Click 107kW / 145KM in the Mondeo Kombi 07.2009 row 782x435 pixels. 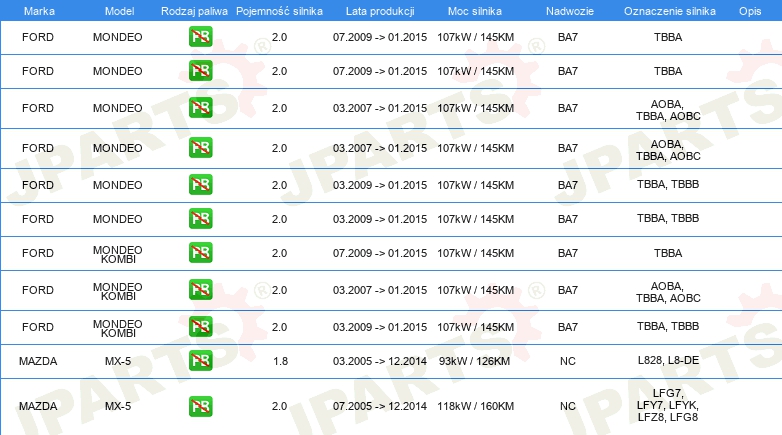click(x=475, y=253)
